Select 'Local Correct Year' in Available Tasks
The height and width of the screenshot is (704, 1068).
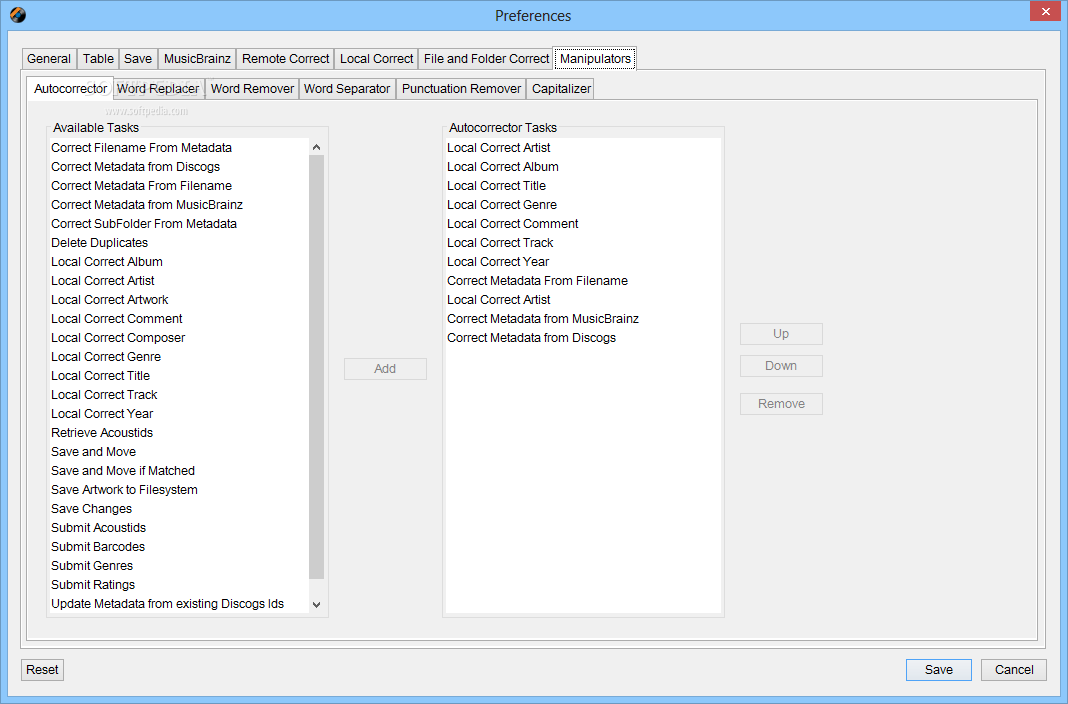[179, 415]
